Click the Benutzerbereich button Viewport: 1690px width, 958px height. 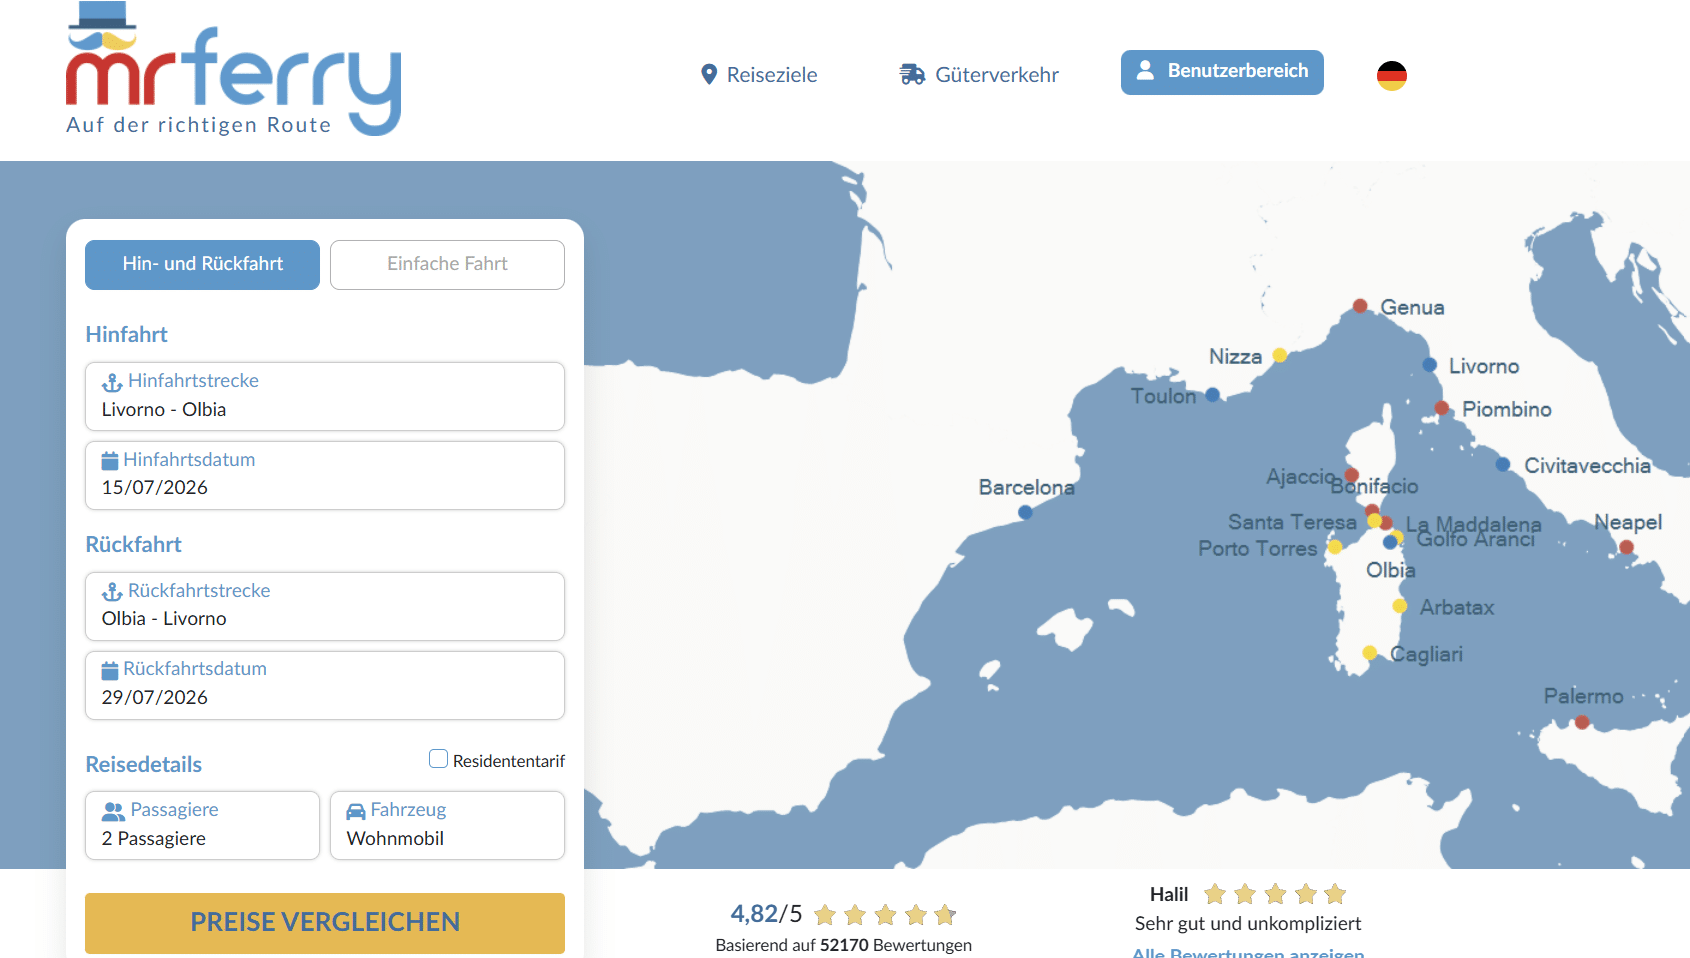click(1222, 72)
